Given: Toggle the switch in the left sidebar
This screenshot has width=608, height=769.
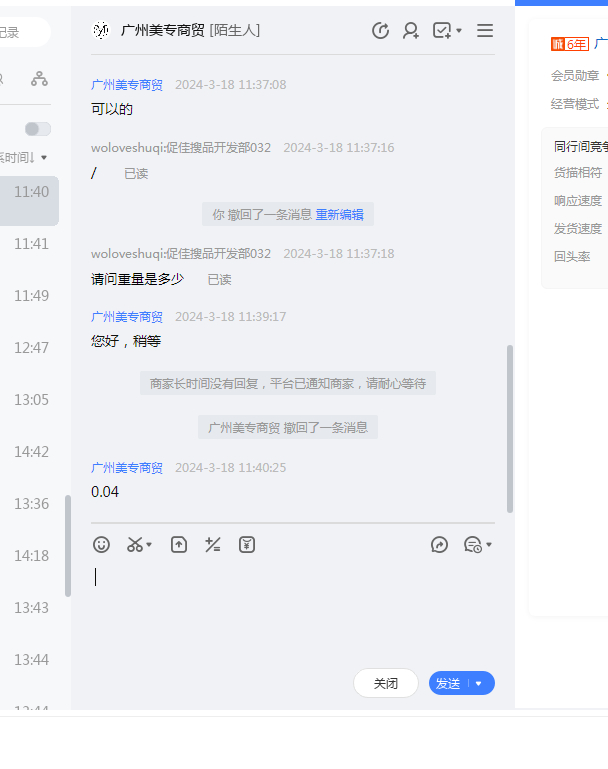Looking at the screenshot, I should [38, 129].
